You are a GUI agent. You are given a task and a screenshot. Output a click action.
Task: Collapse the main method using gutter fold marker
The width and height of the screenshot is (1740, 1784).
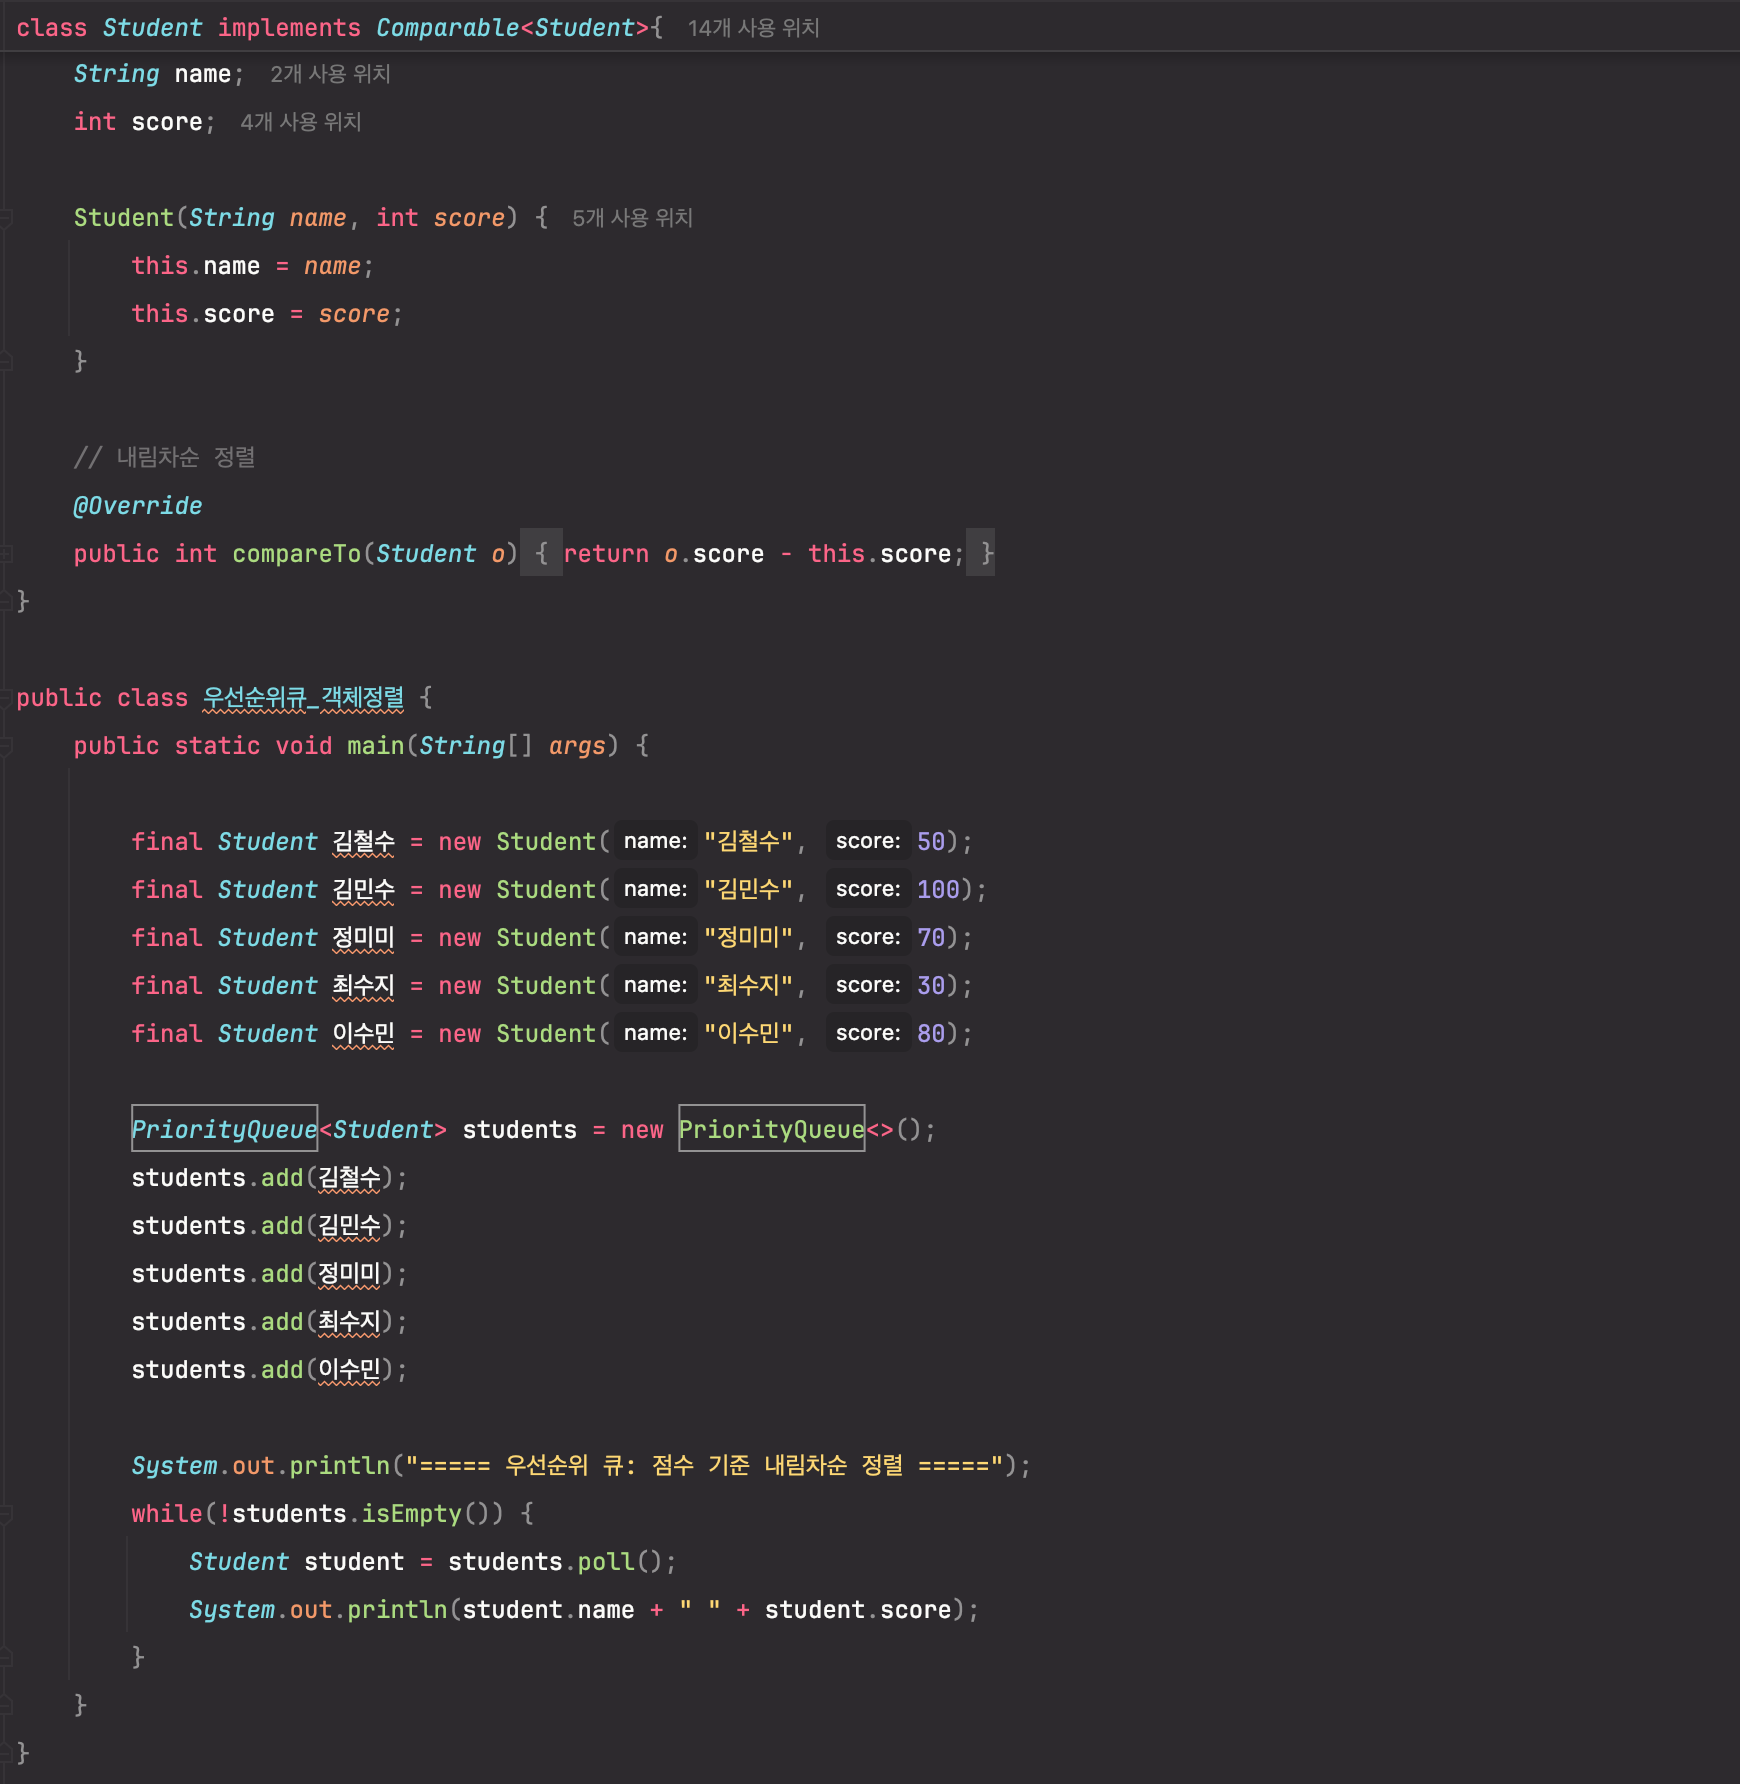pos(7,746)
